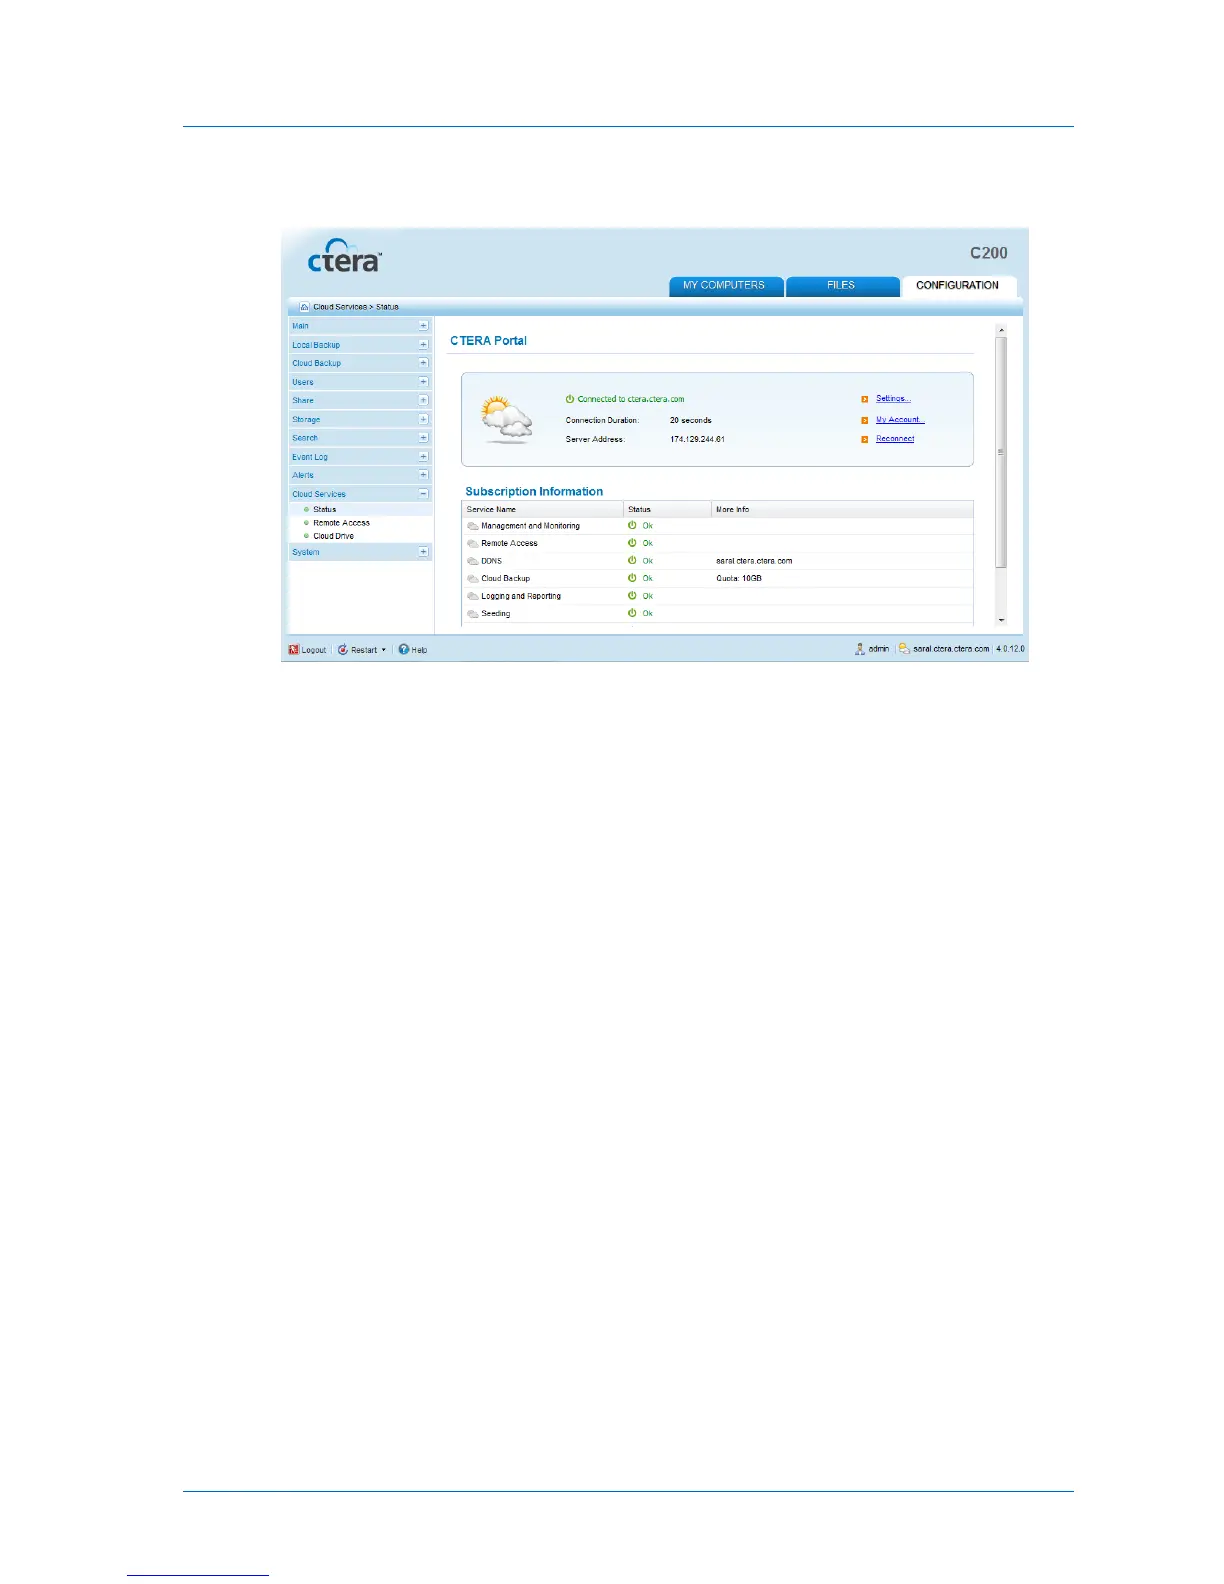Open Cloud Drive under Cloud Services
1224x1584 pixels.
tap(333, 536)
